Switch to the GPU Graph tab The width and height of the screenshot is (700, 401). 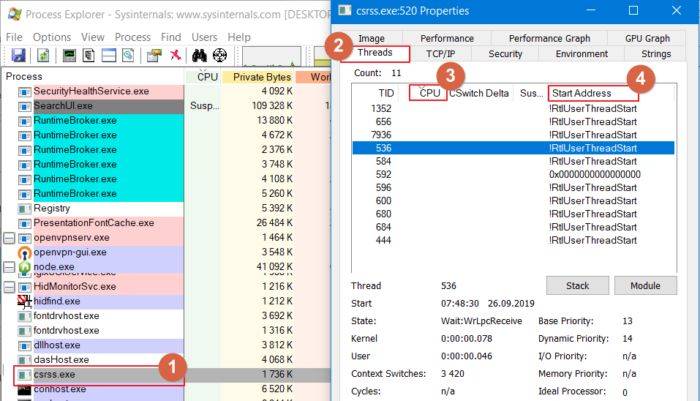[x=647, y=38]
